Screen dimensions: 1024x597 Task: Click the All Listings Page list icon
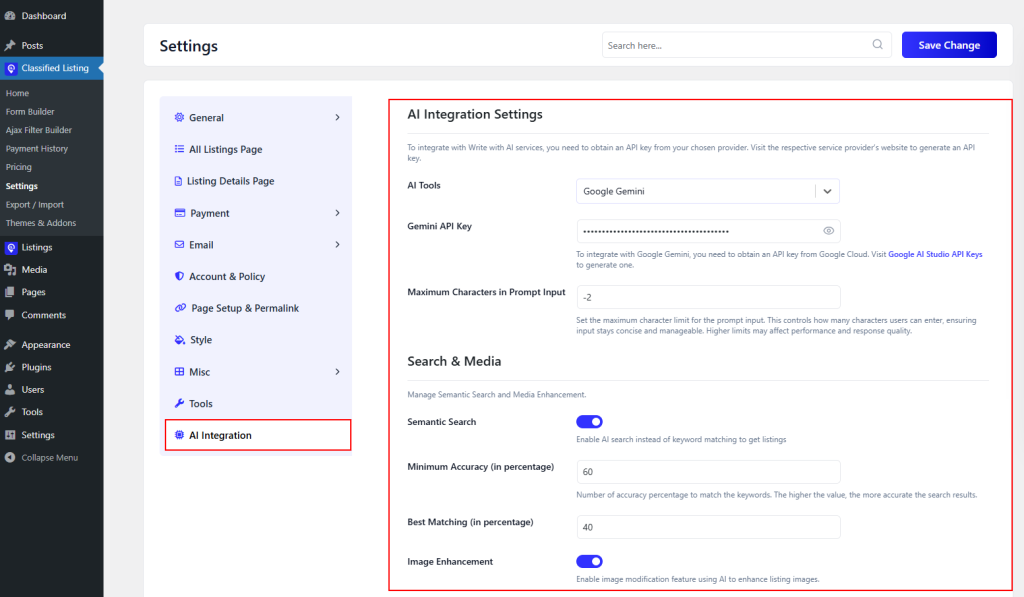pos(179,149)
